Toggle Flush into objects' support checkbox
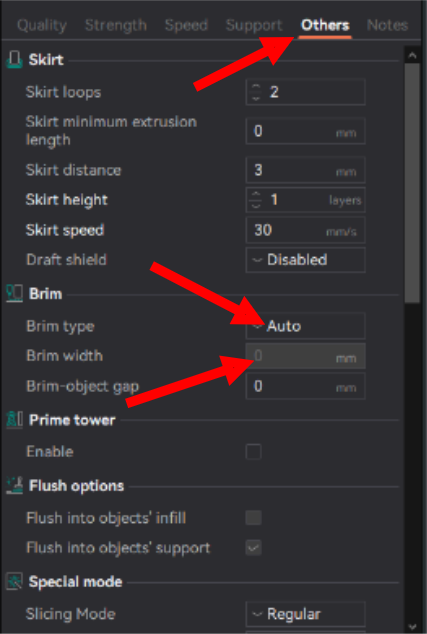427x634 pixels. click(x=254, y=548)
